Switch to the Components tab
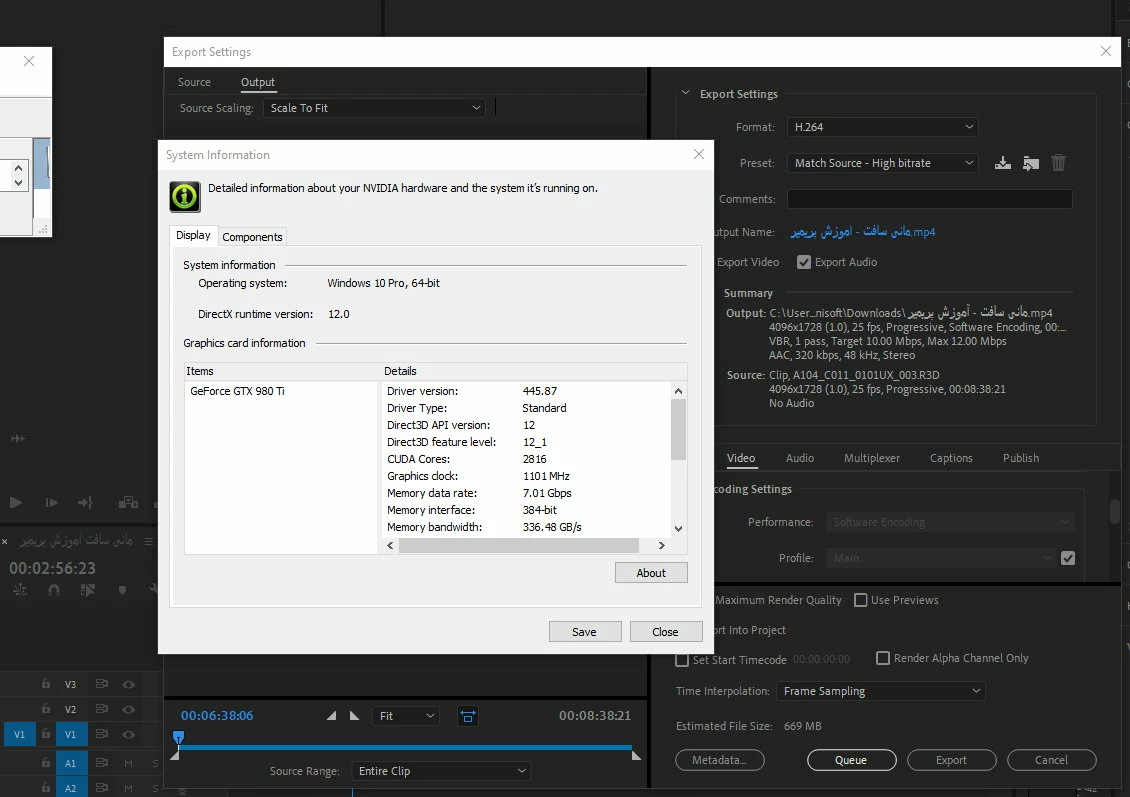The image size is (1130, 797). click(x=252, y=237)
